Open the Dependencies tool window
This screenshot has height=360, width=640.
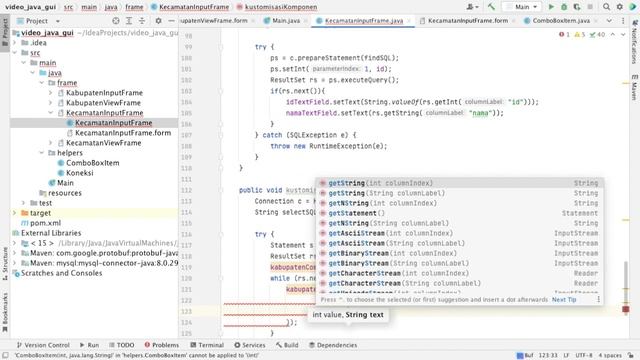coord(333,345)
